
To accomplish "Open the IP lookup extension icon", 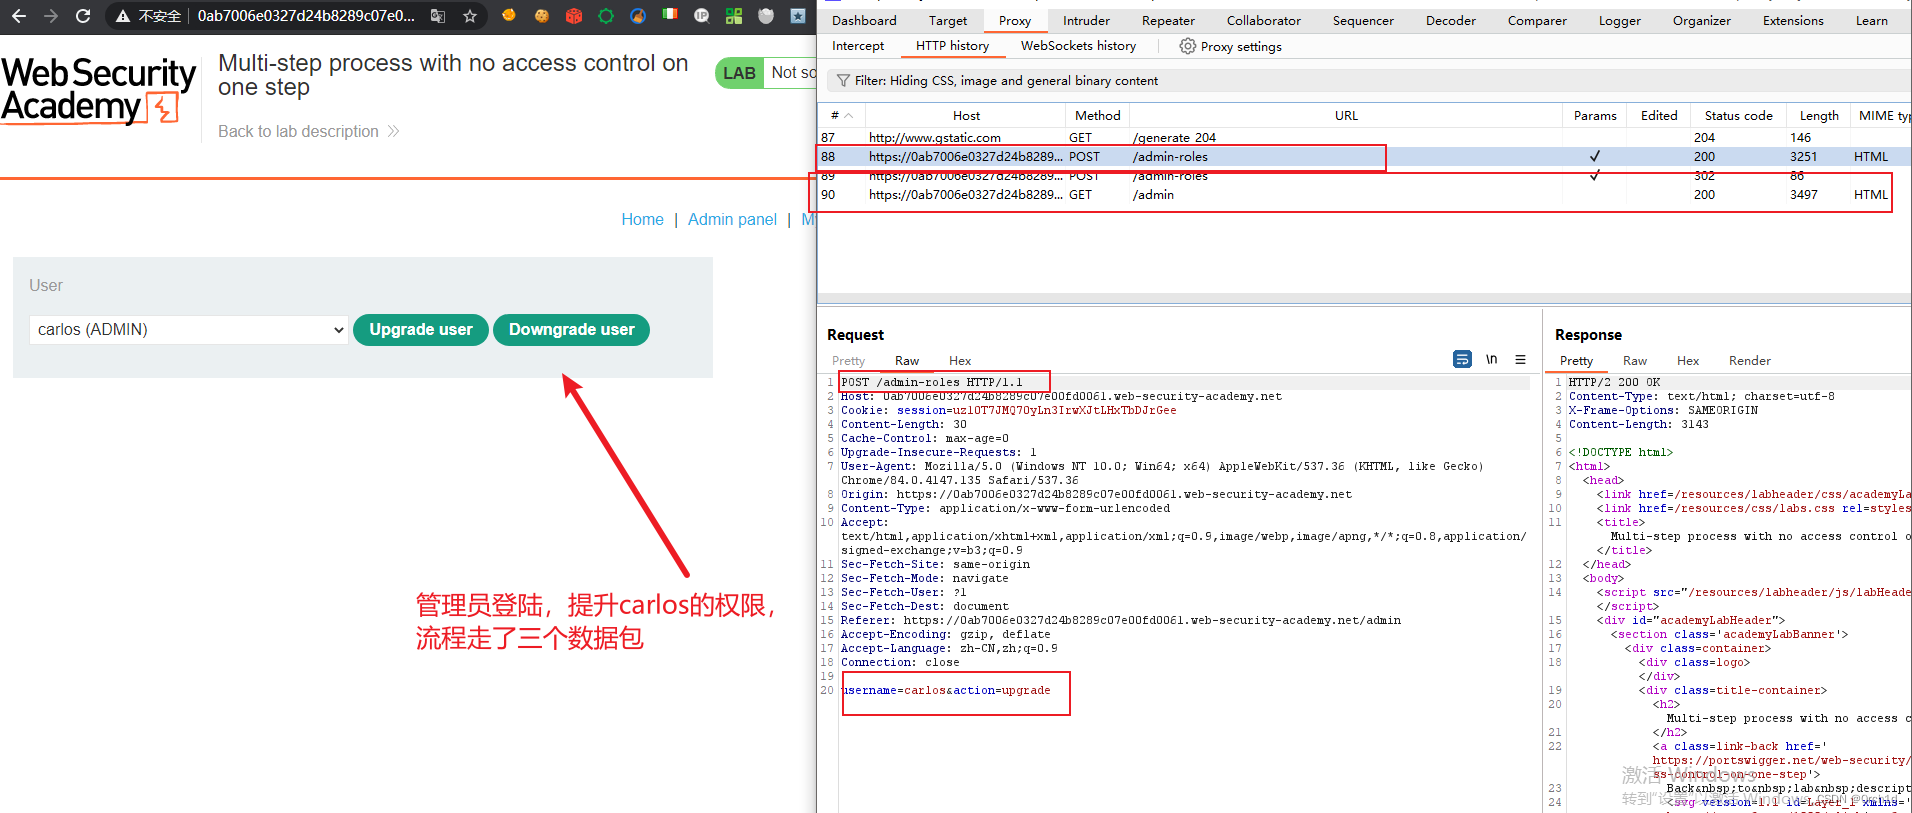I will [x=702, y=16].
